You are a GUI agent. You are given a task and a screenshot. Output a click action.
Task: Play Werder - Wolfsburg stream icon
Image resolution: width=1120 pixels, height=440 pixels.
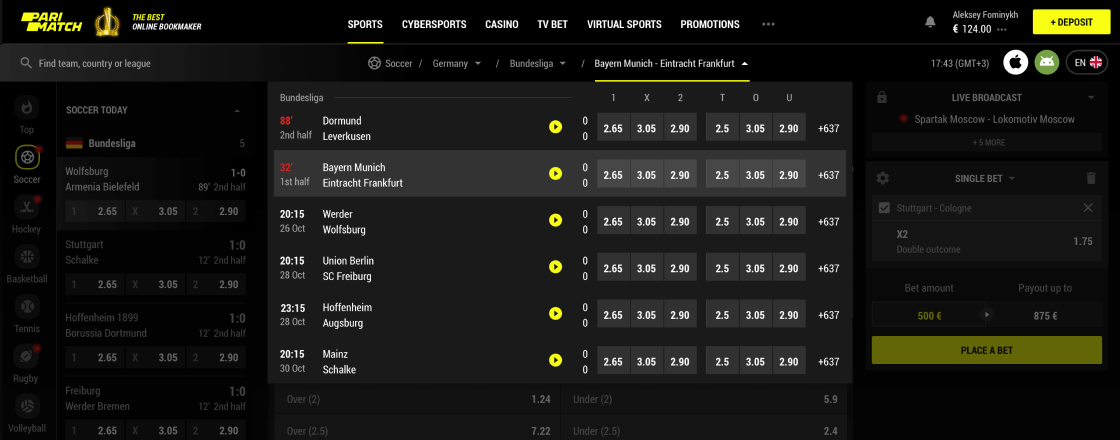tap(555, 221)
